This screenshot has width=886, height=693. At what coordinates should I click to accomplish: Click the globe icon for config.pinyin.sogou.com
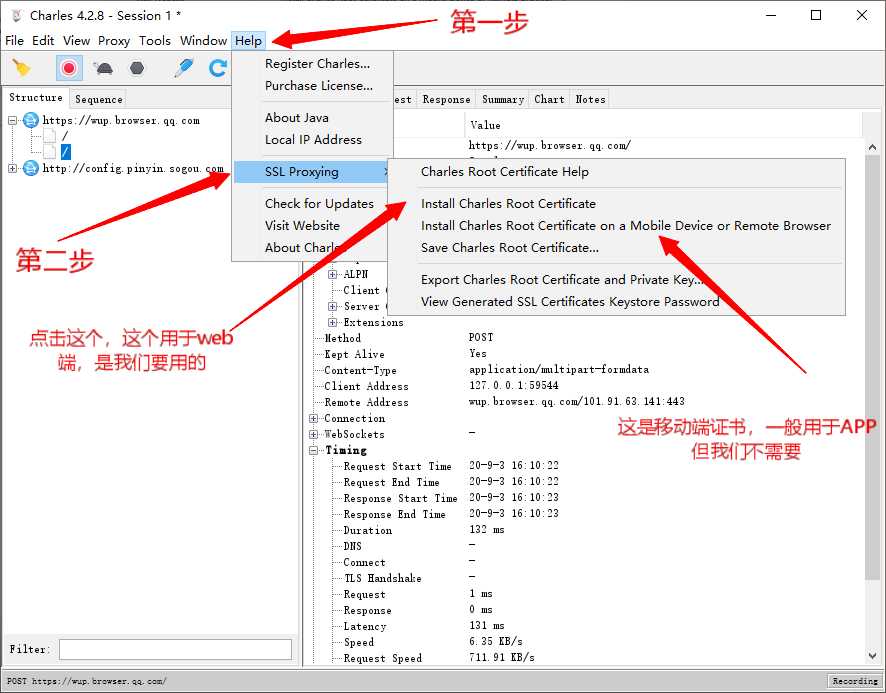31,168
